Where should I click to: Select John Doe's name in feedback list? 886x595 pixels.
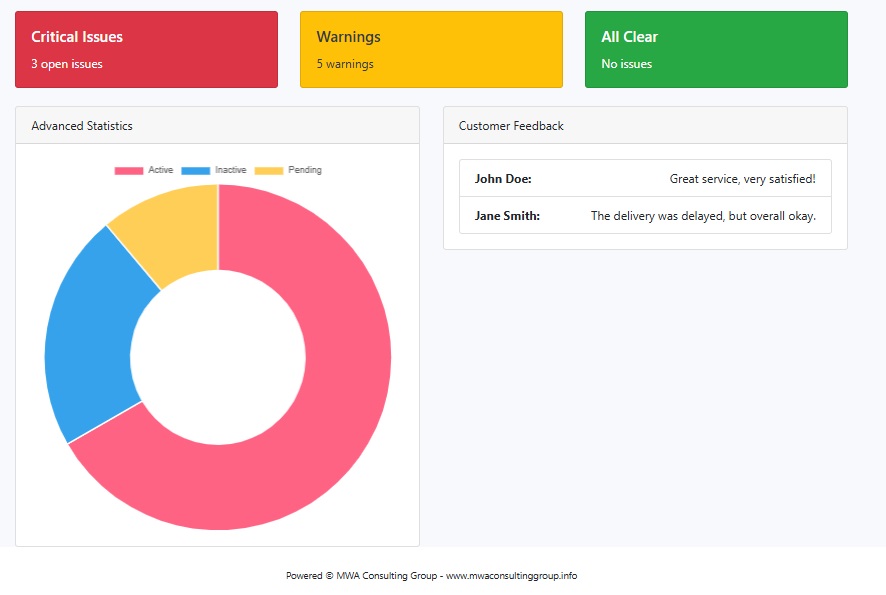[x=503, y=179]
